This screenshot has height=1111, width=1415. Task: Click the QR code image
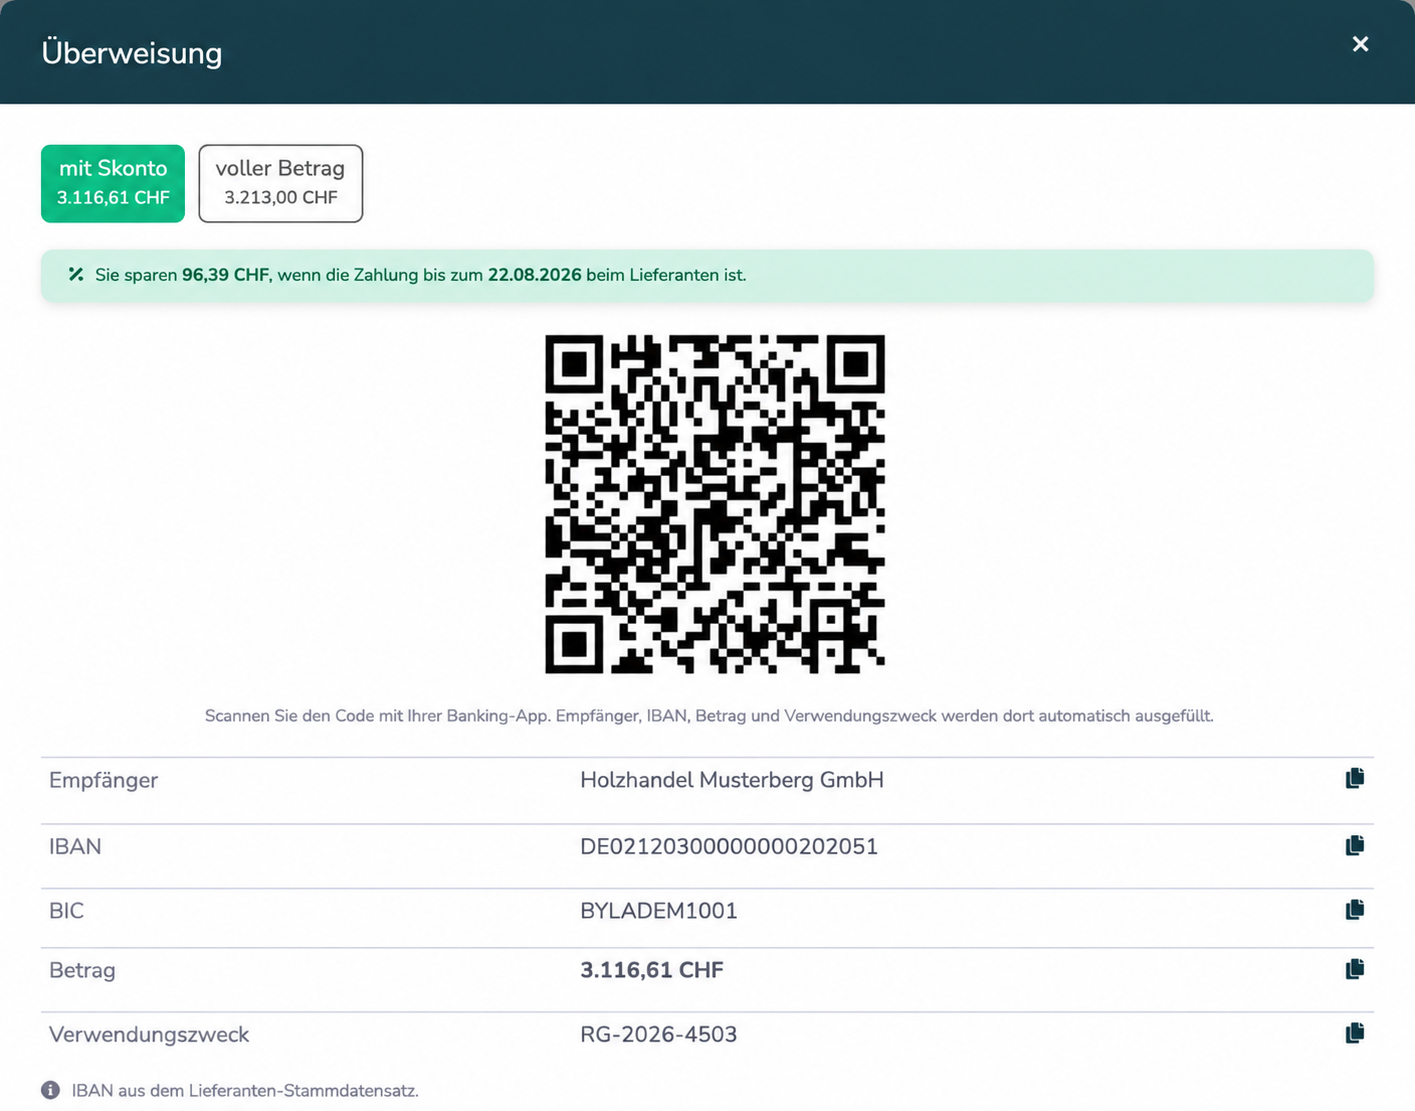click(715, 504)
